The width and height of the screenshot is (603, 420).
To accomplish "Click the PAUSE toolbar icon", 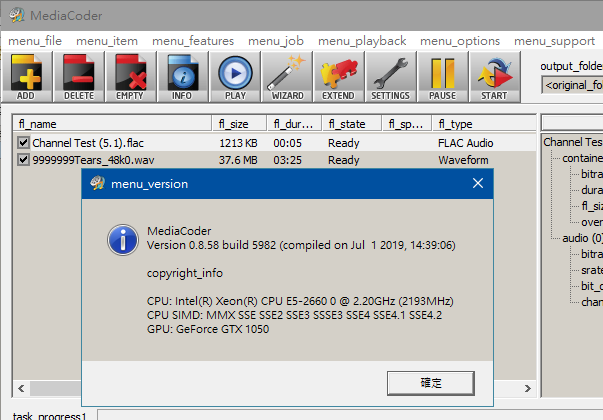I will tap(443, 77).
